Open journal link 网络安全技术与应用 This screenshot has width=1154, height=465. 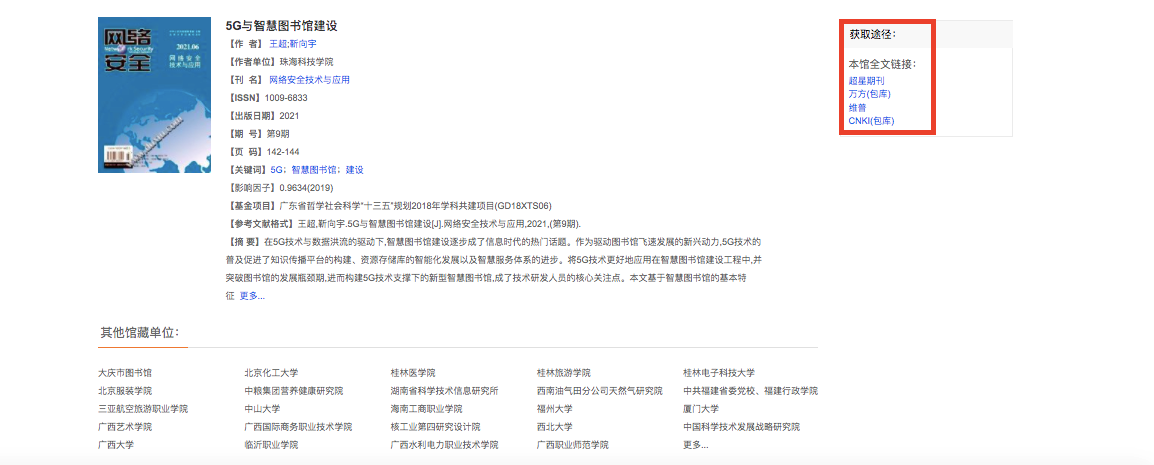pos(309,80)
